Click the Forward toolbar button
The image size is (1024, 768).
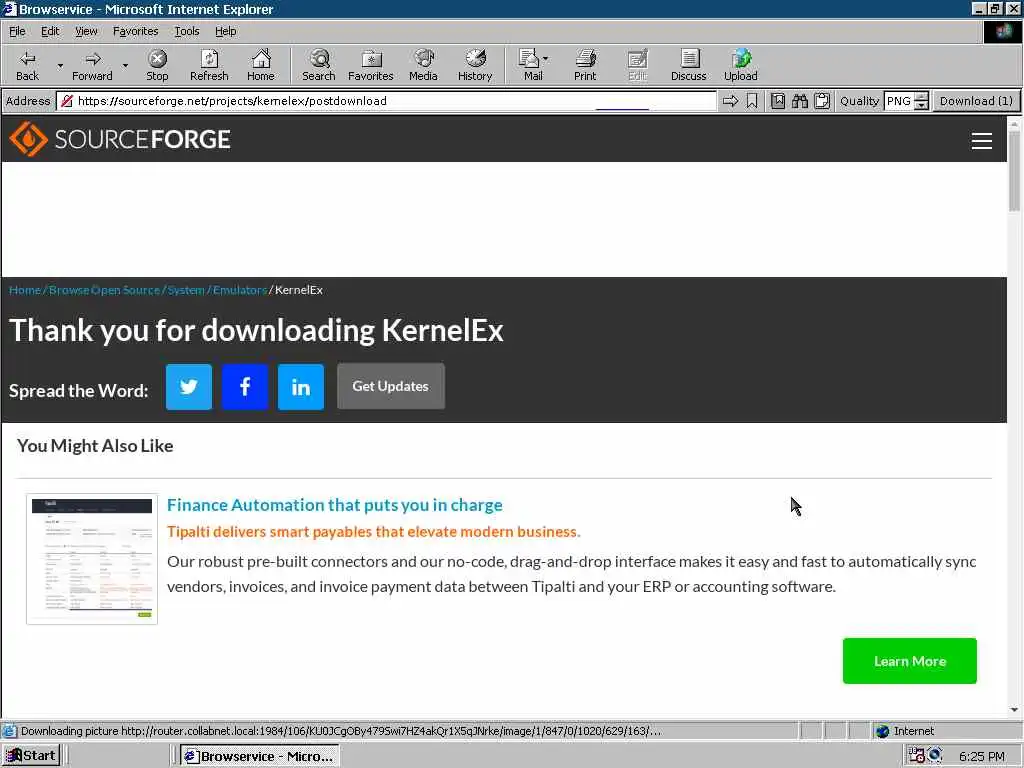click(92, 65)
